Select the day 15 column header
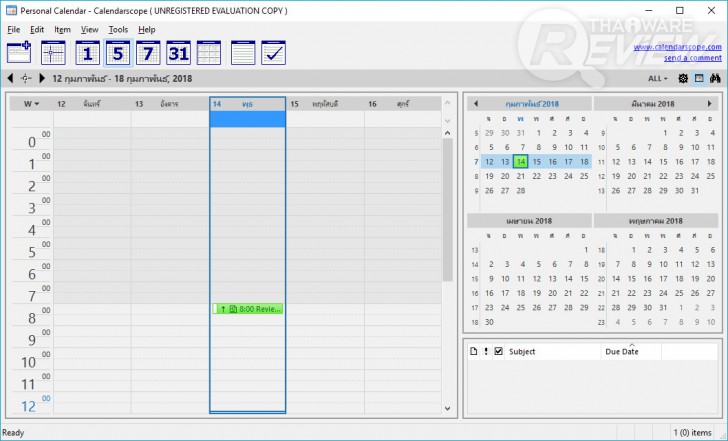This screenshot has height=441, width=728. coord(325,104)
